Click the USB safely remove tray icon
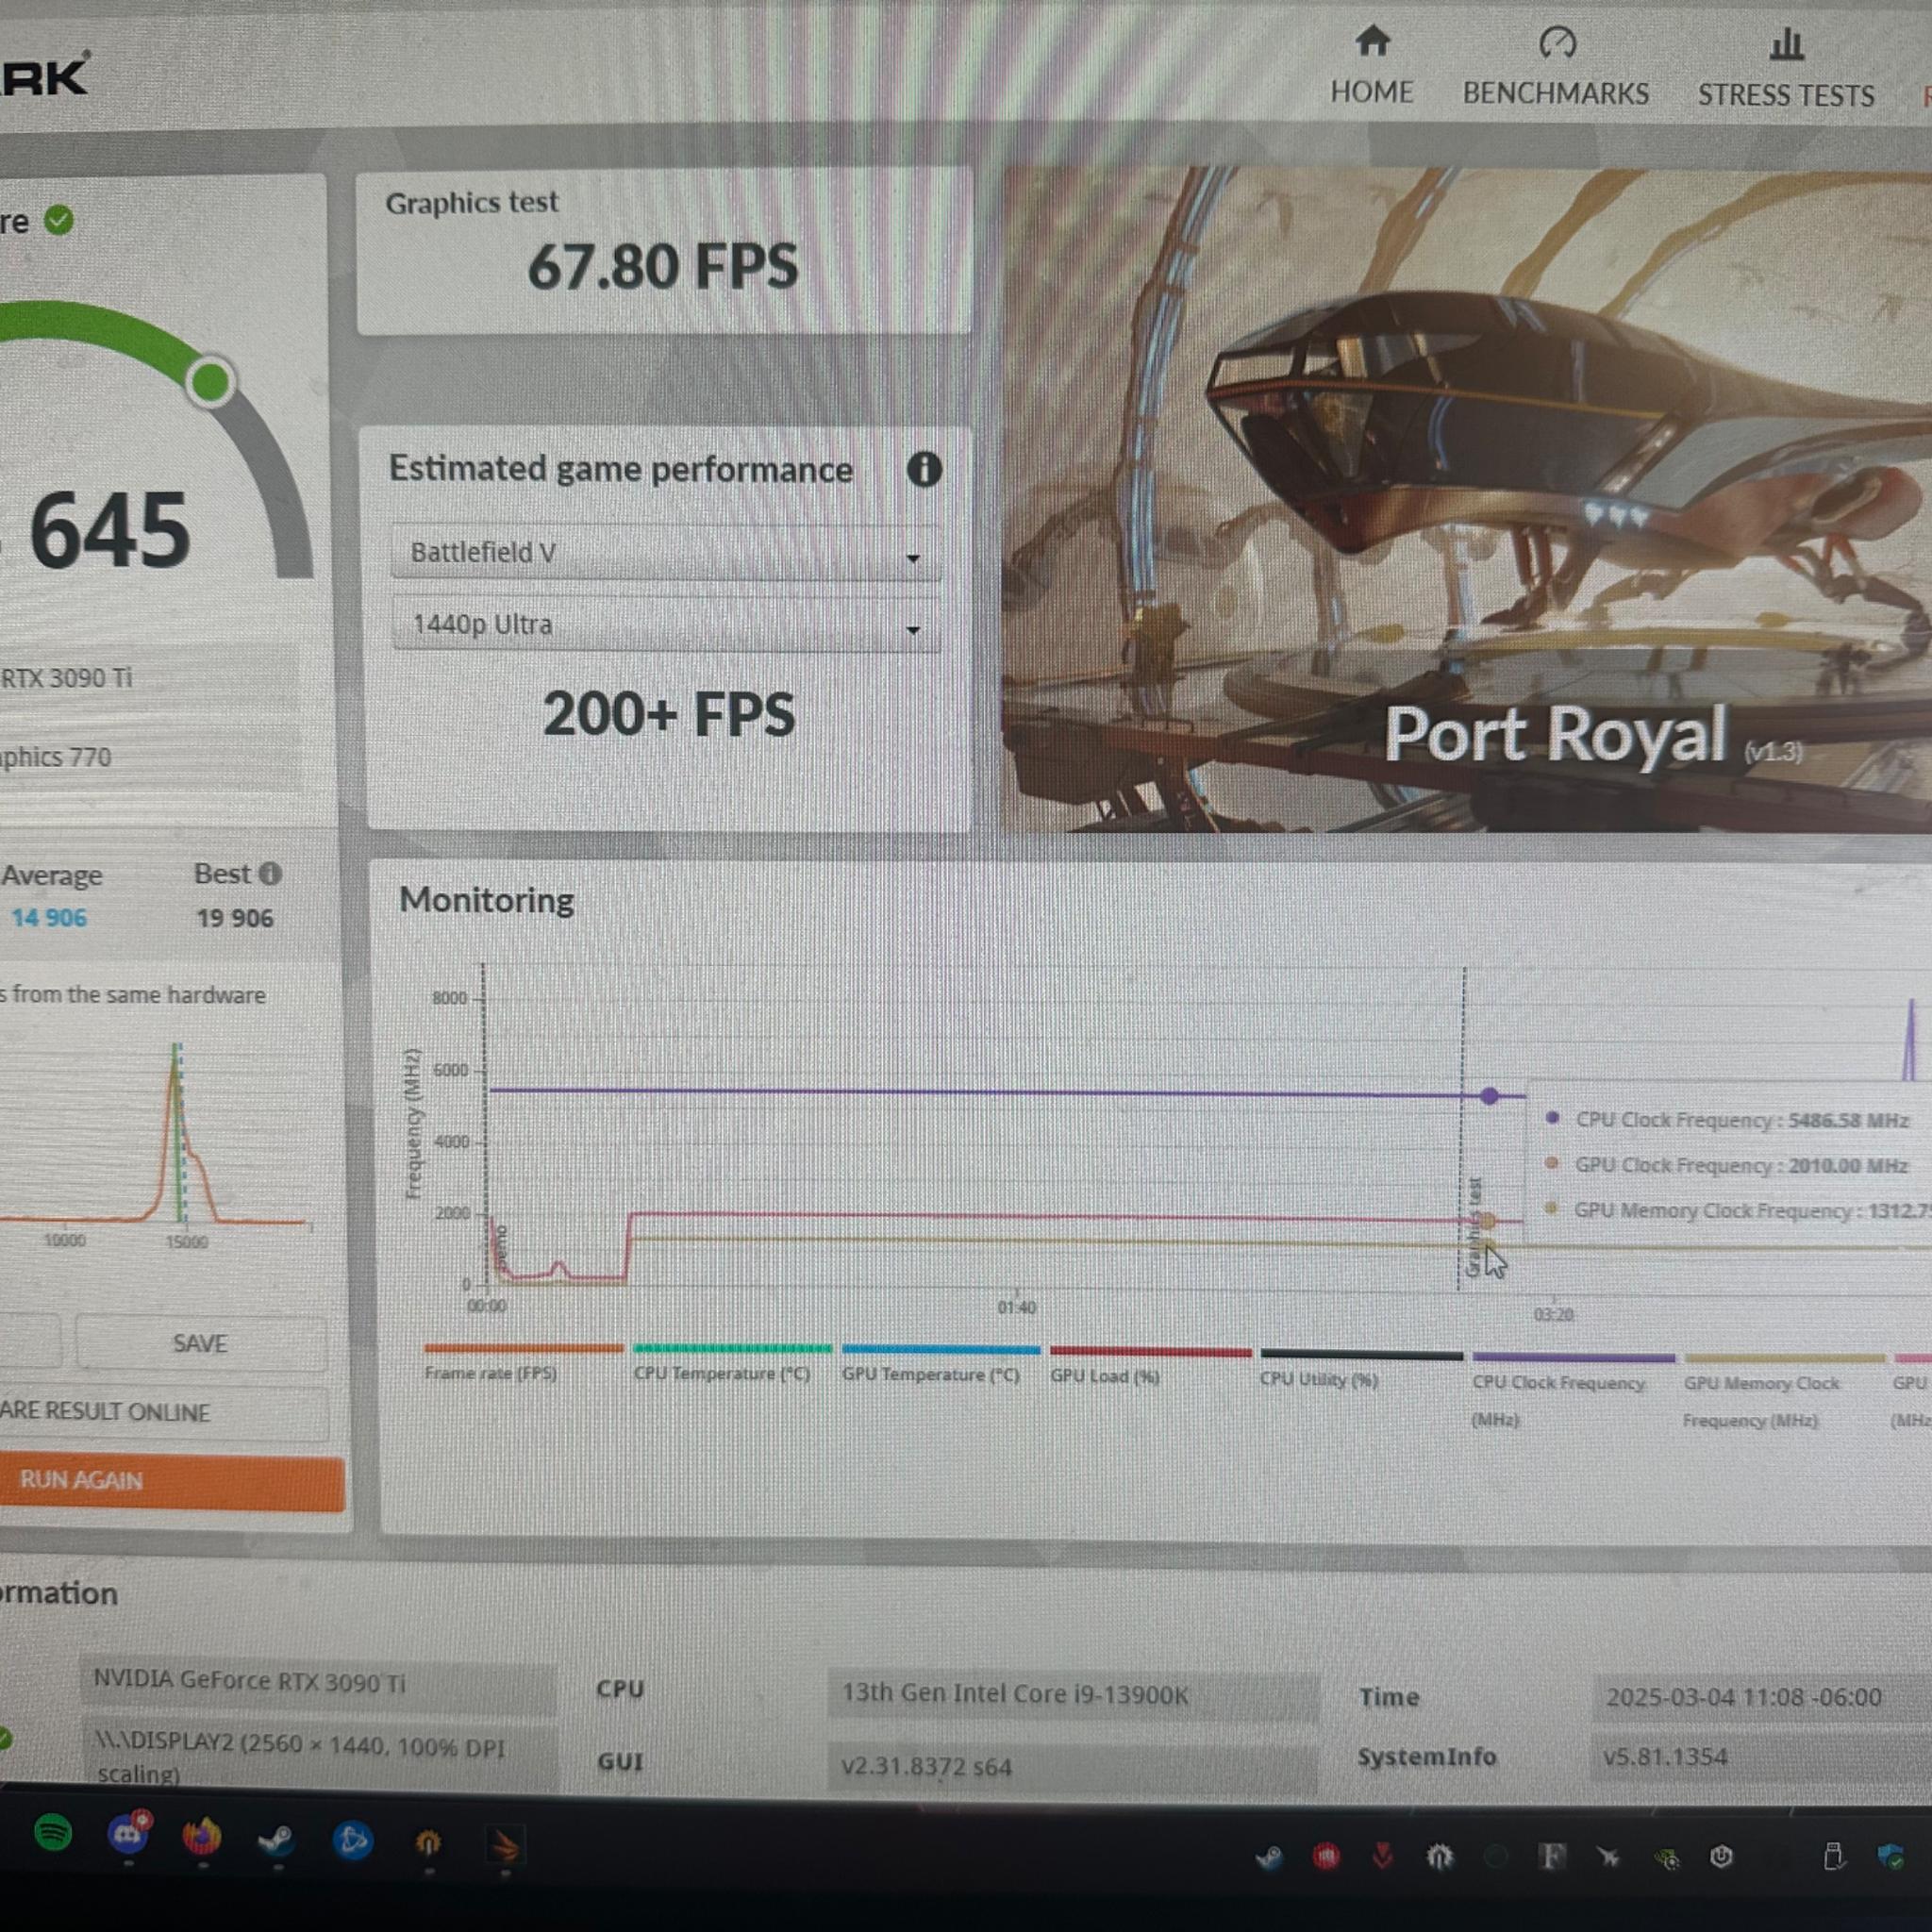The image size is (1932, 1932). [1832, 1856]
